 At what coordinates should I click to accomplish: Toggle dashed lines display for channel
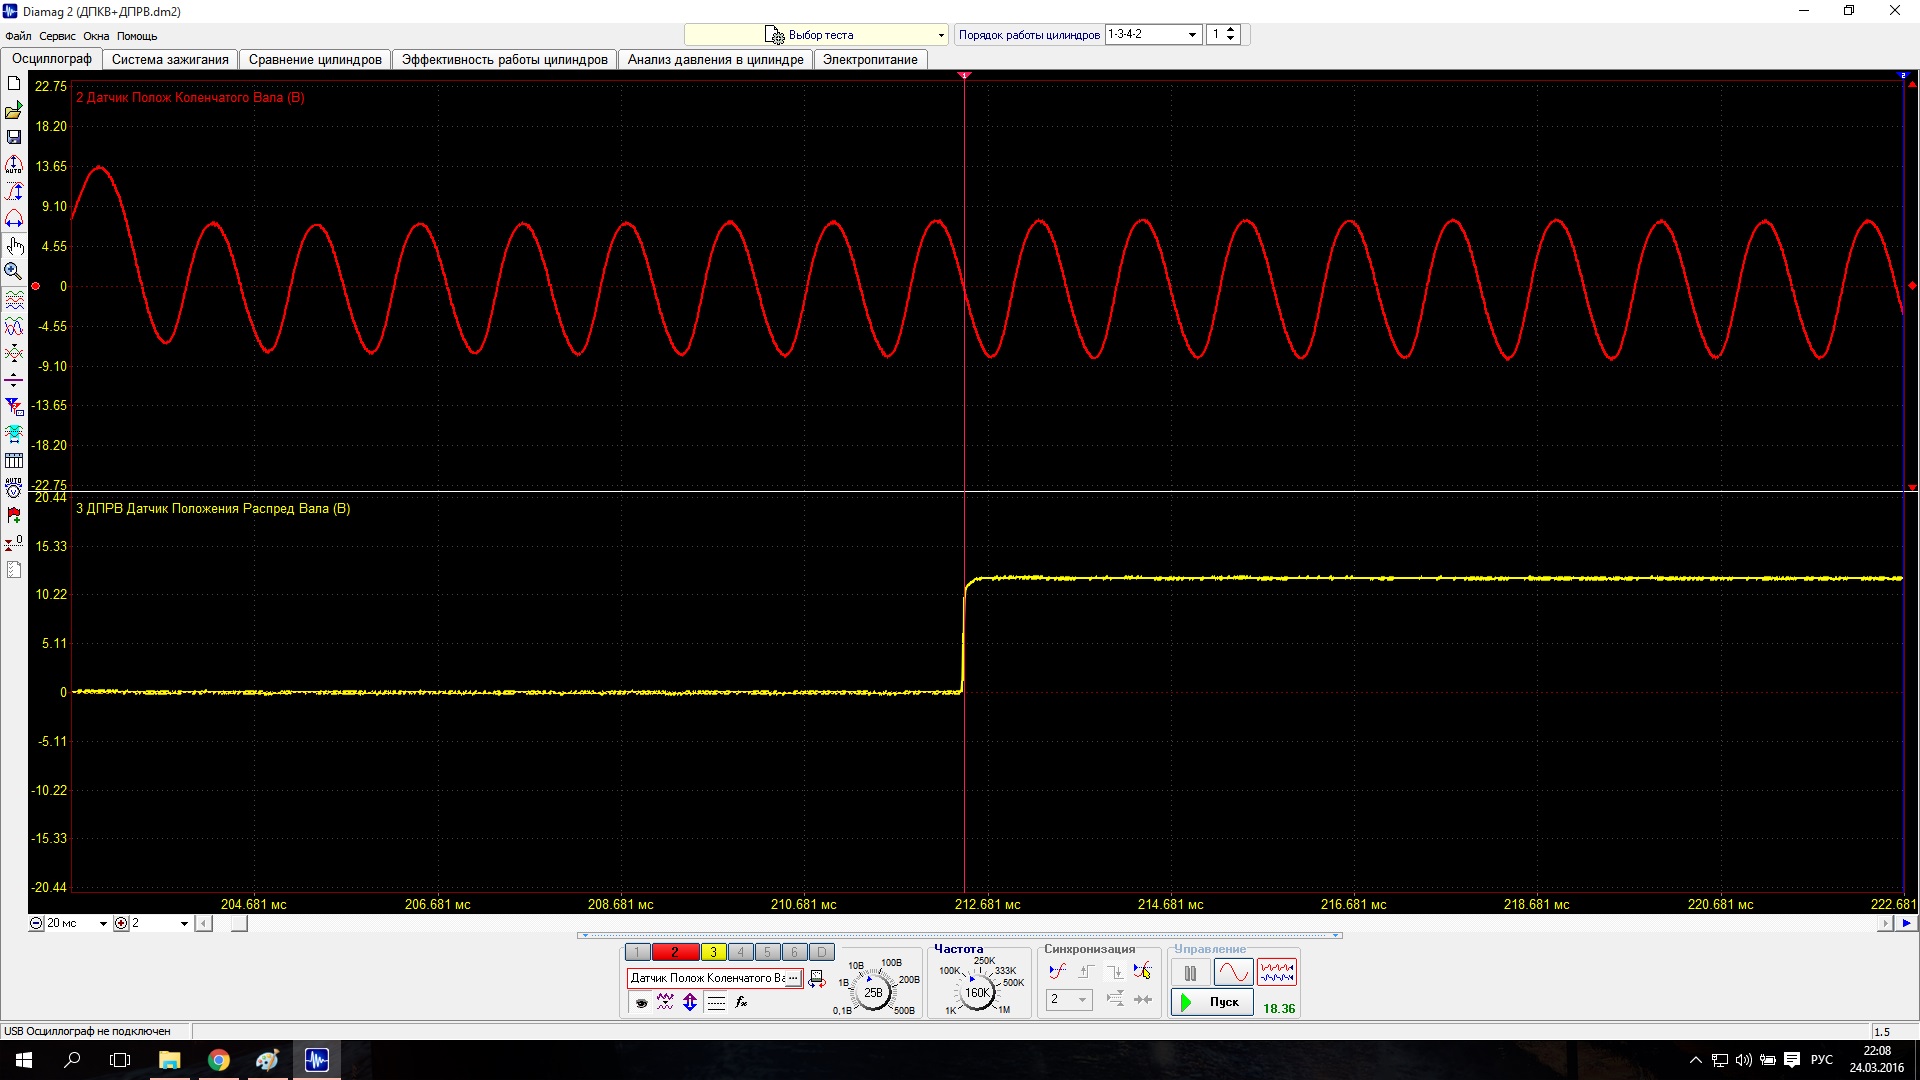point(716,1003)
